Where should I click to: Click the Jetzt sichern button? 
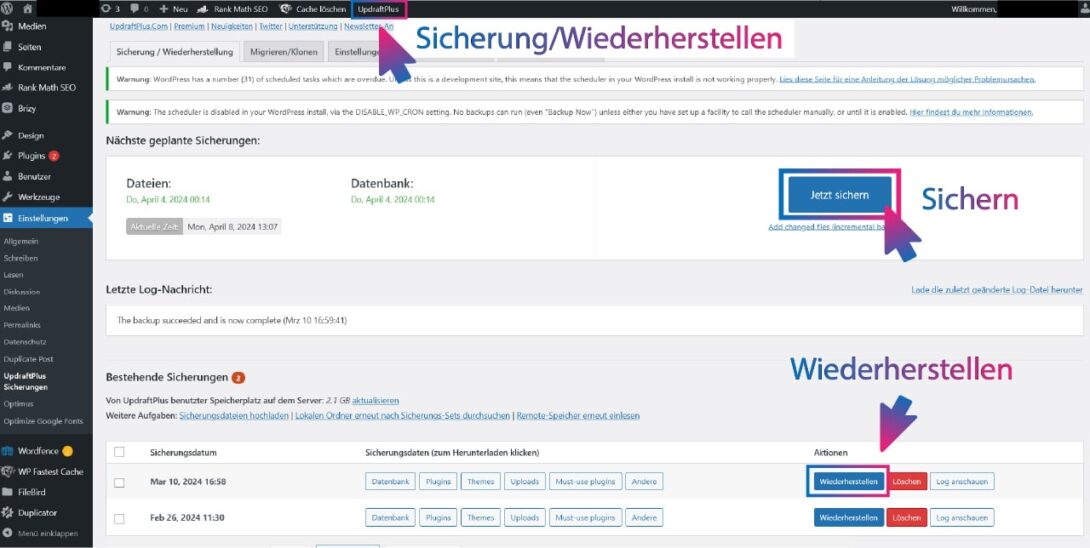click(839, 195)
